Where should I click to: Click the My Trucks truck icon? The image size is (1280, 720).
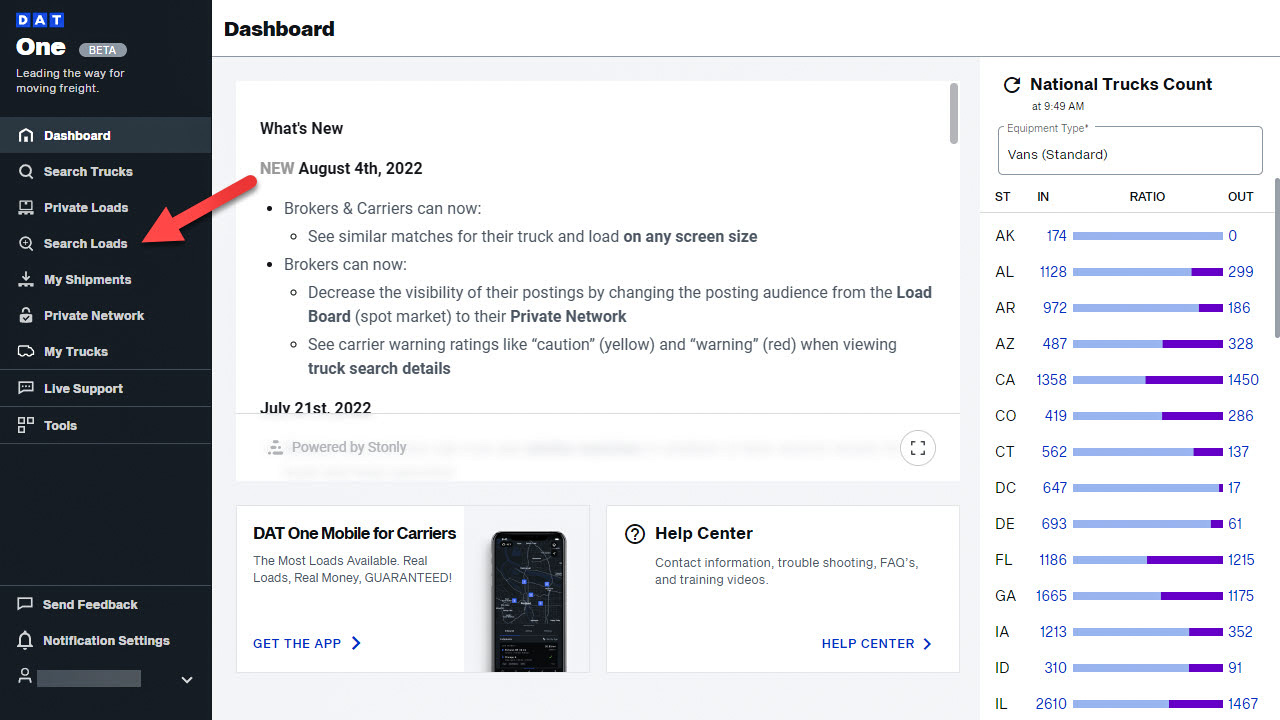(x=26, y=351)
